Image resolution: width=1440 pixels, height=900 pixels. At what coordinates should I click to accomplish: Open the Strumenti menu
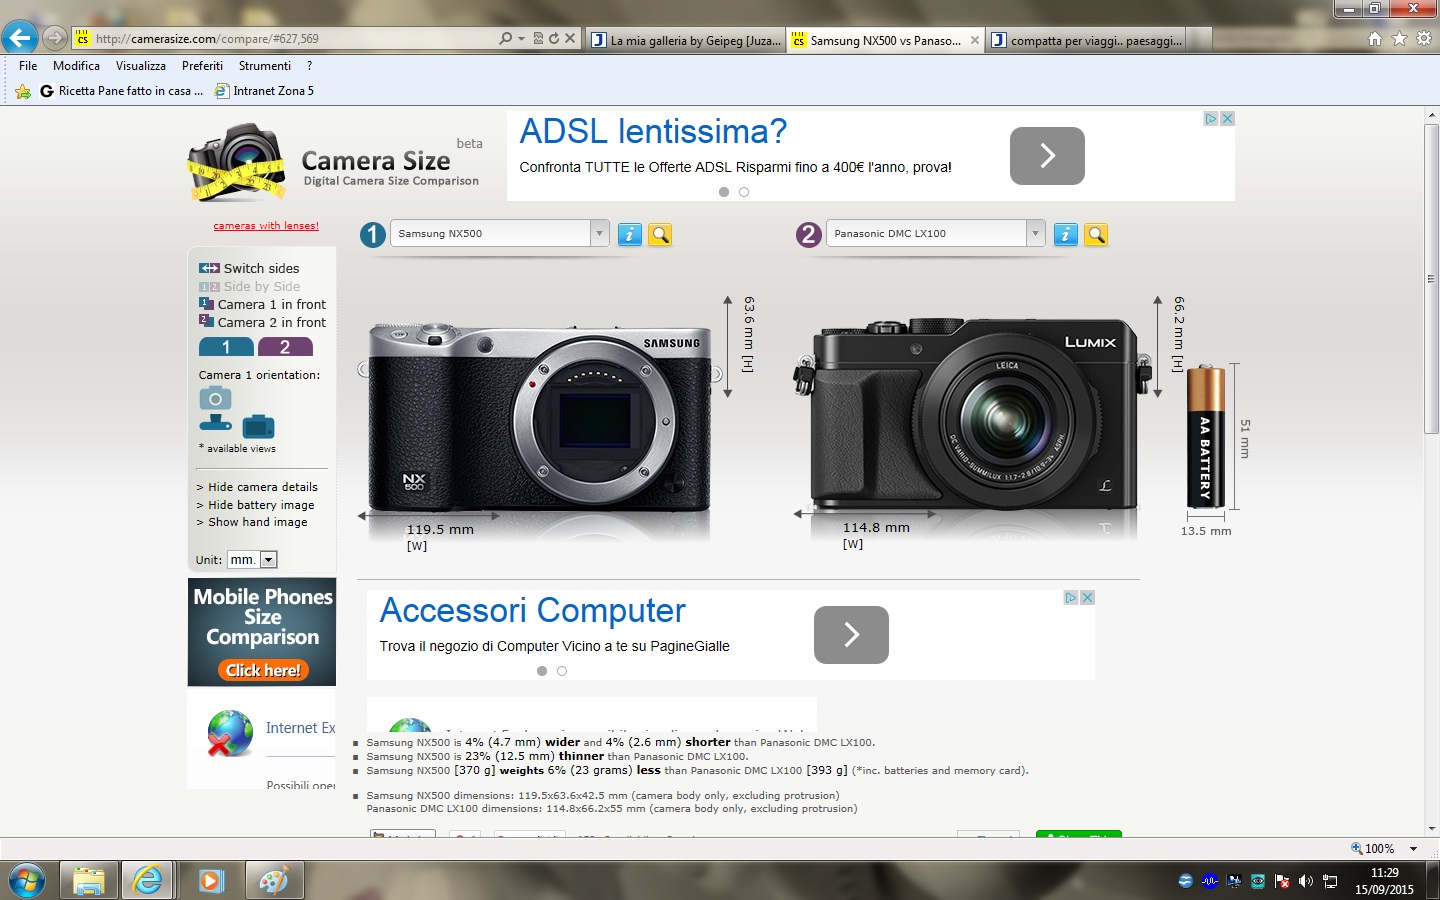point(263,65)
